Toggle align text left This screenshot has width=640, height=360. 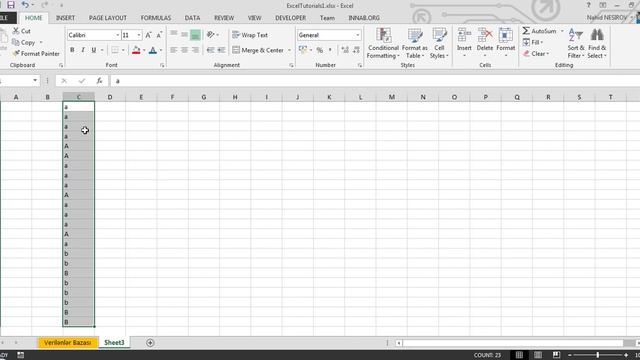coord(173,50)
